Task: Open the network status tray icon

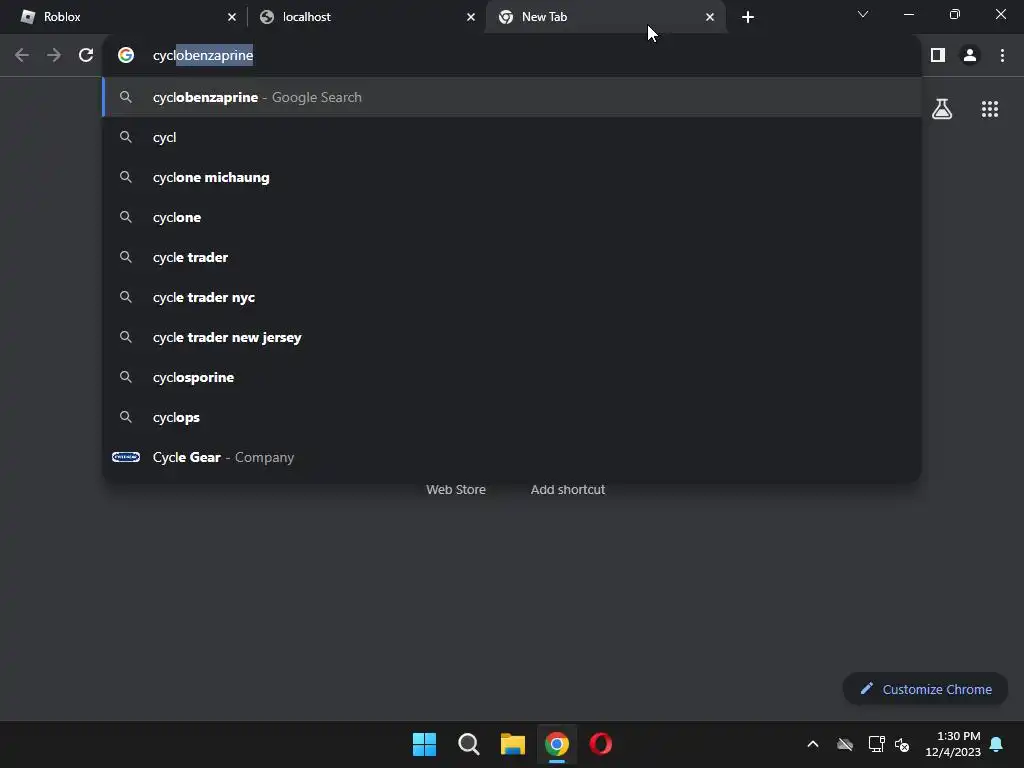Action: pyautogui.click(x=876, y=744)
